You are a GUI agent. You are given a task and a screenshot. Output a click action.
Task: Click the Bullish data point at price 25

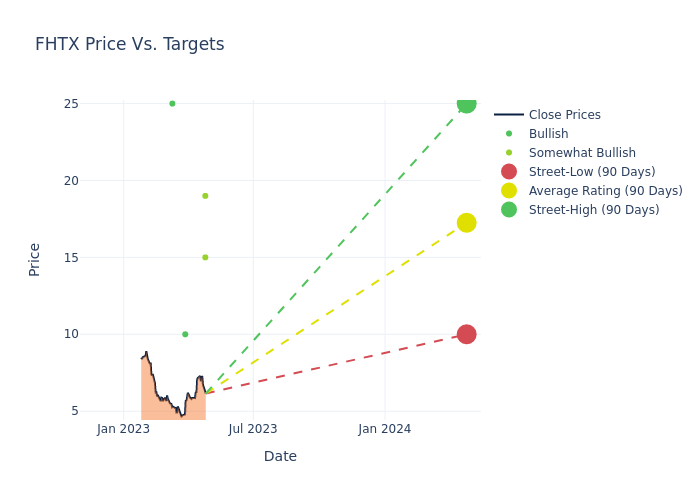172,104
